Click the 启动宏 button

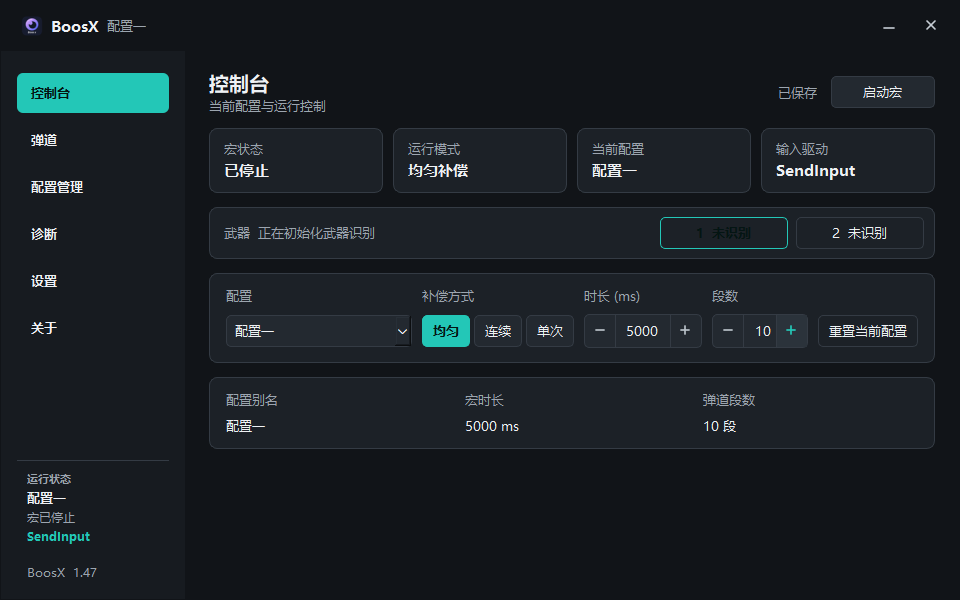(x=883, y=92)
